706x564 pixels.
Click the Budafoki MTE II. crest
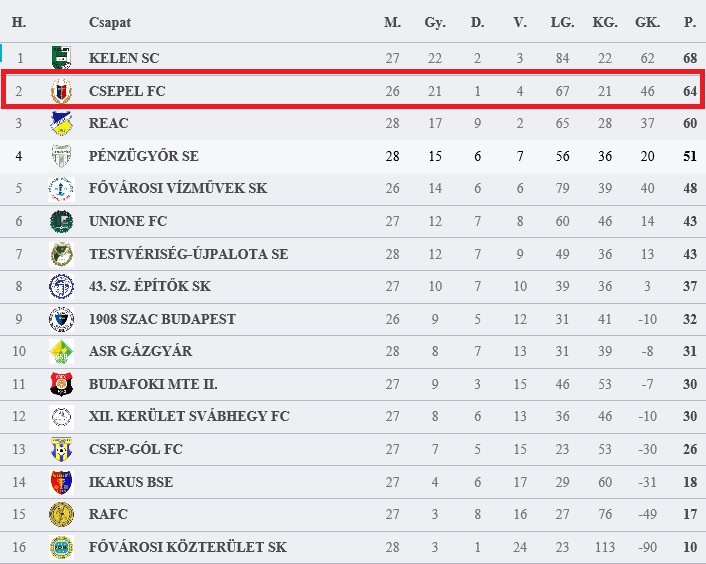pos(61,384)
